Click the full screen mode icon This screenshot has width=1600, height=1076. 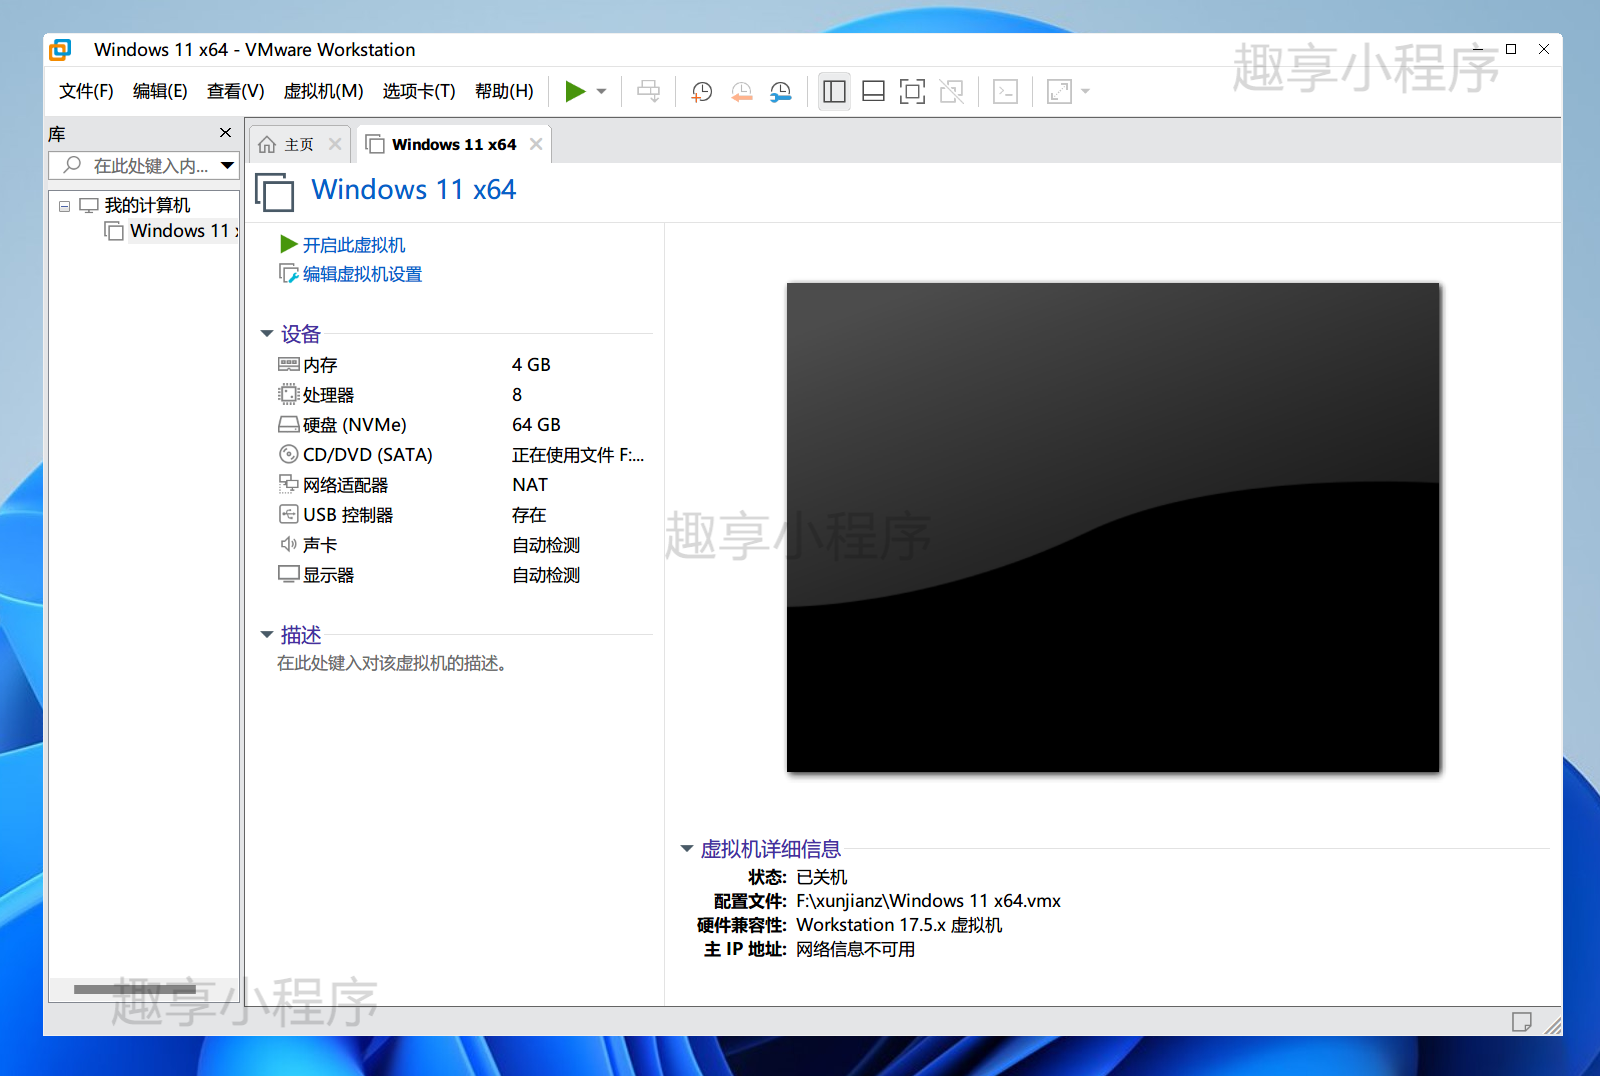coord(912,92)
